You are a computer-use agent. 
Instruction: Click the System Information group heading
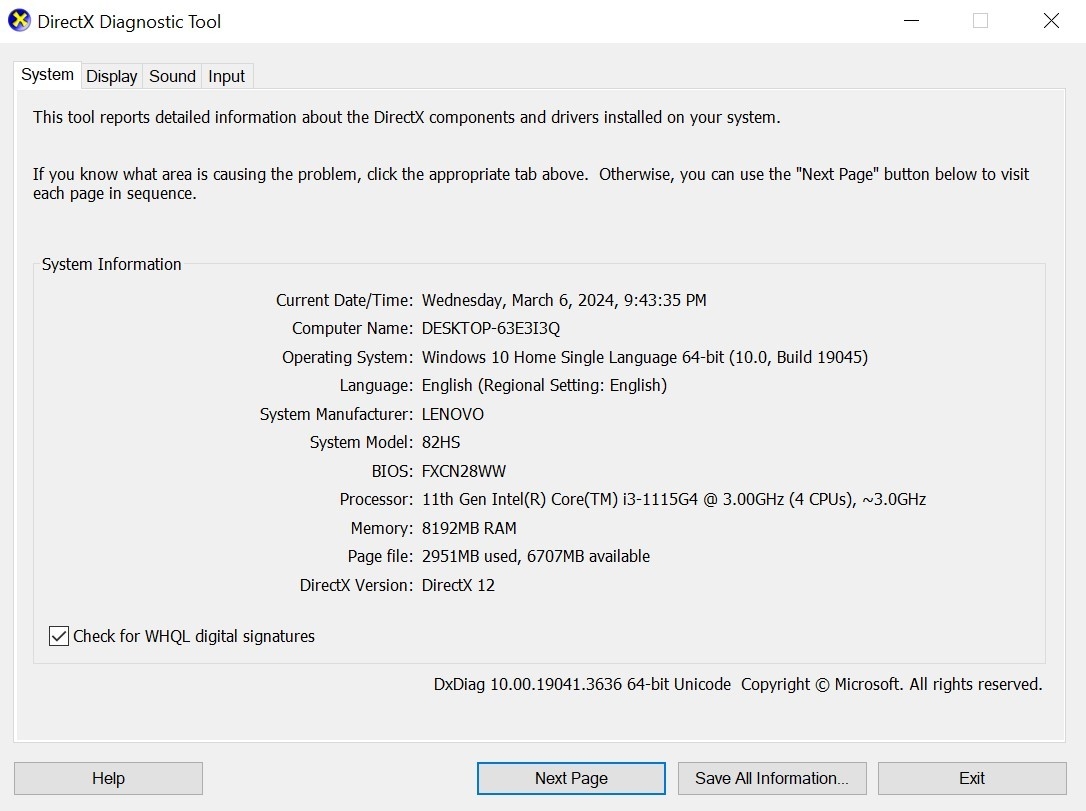coord(110,264)
